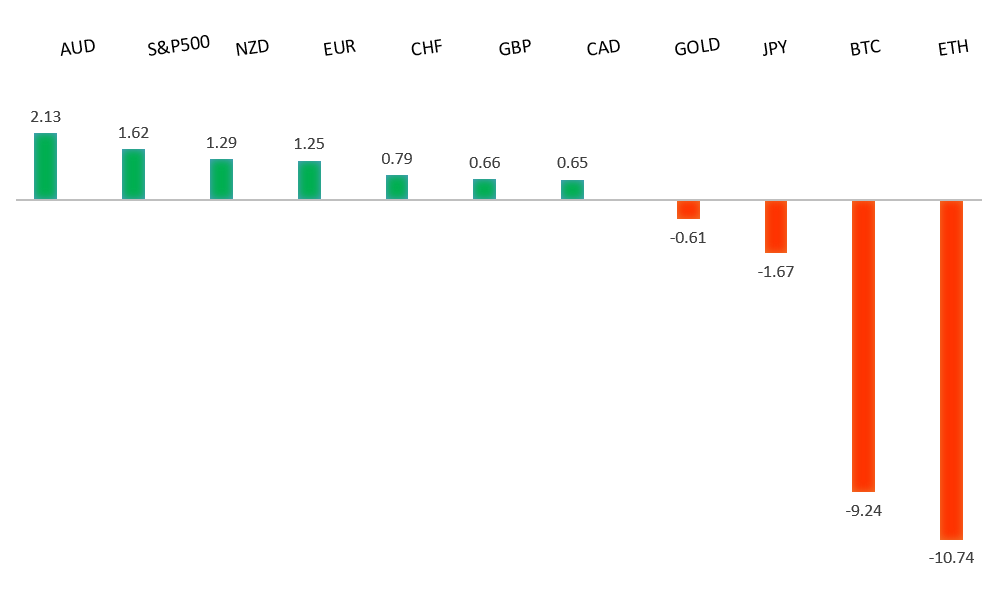Select the longest red ETH bar
The width and height of the screenshot is (1001, 602).
pos(951,370)
